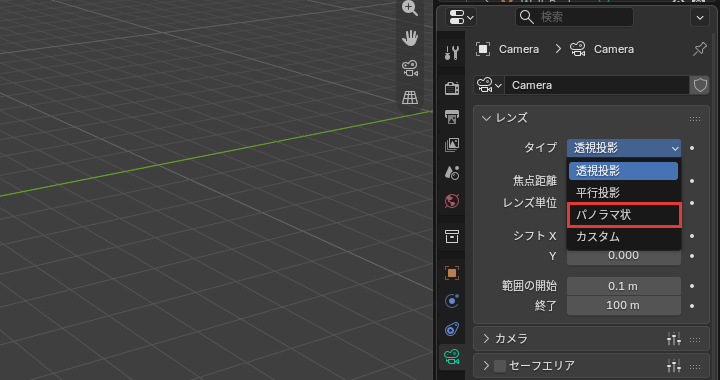Open presets icon on カメラ panel
Screen dimensions: 720x380
[x=674, y=339]
